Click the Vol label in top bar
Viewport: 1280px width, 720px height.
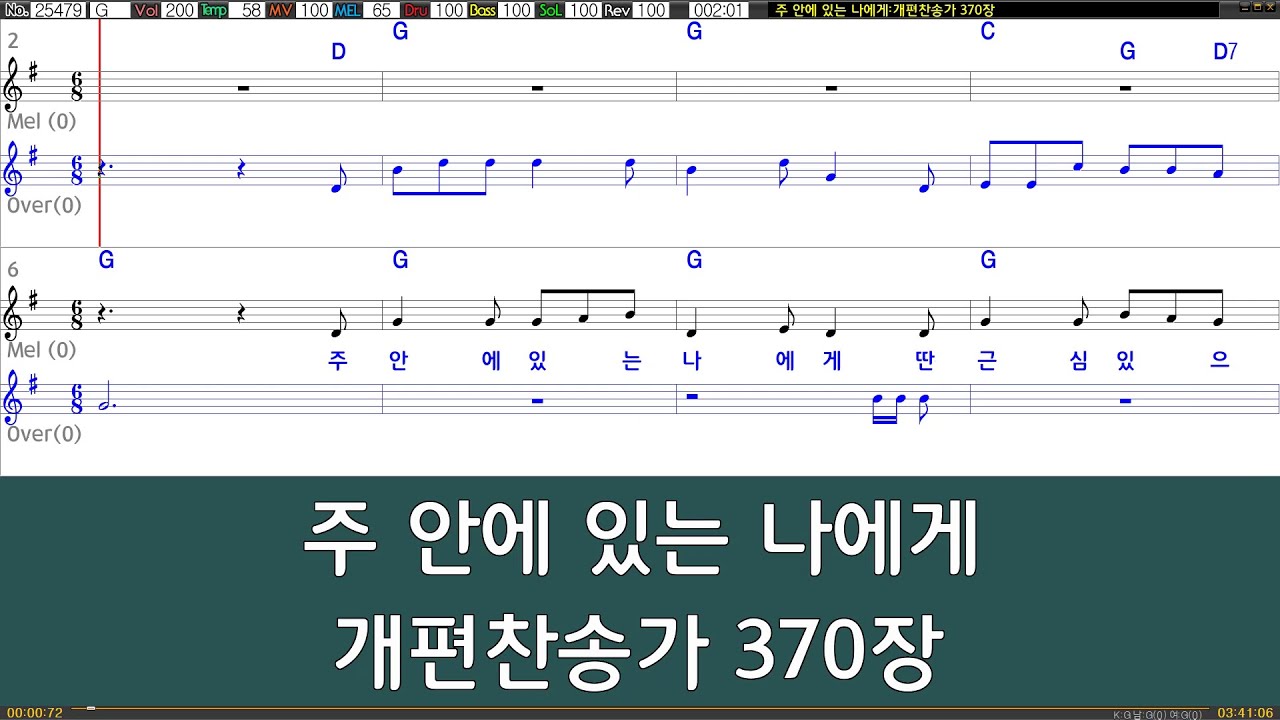coord(146,10)
